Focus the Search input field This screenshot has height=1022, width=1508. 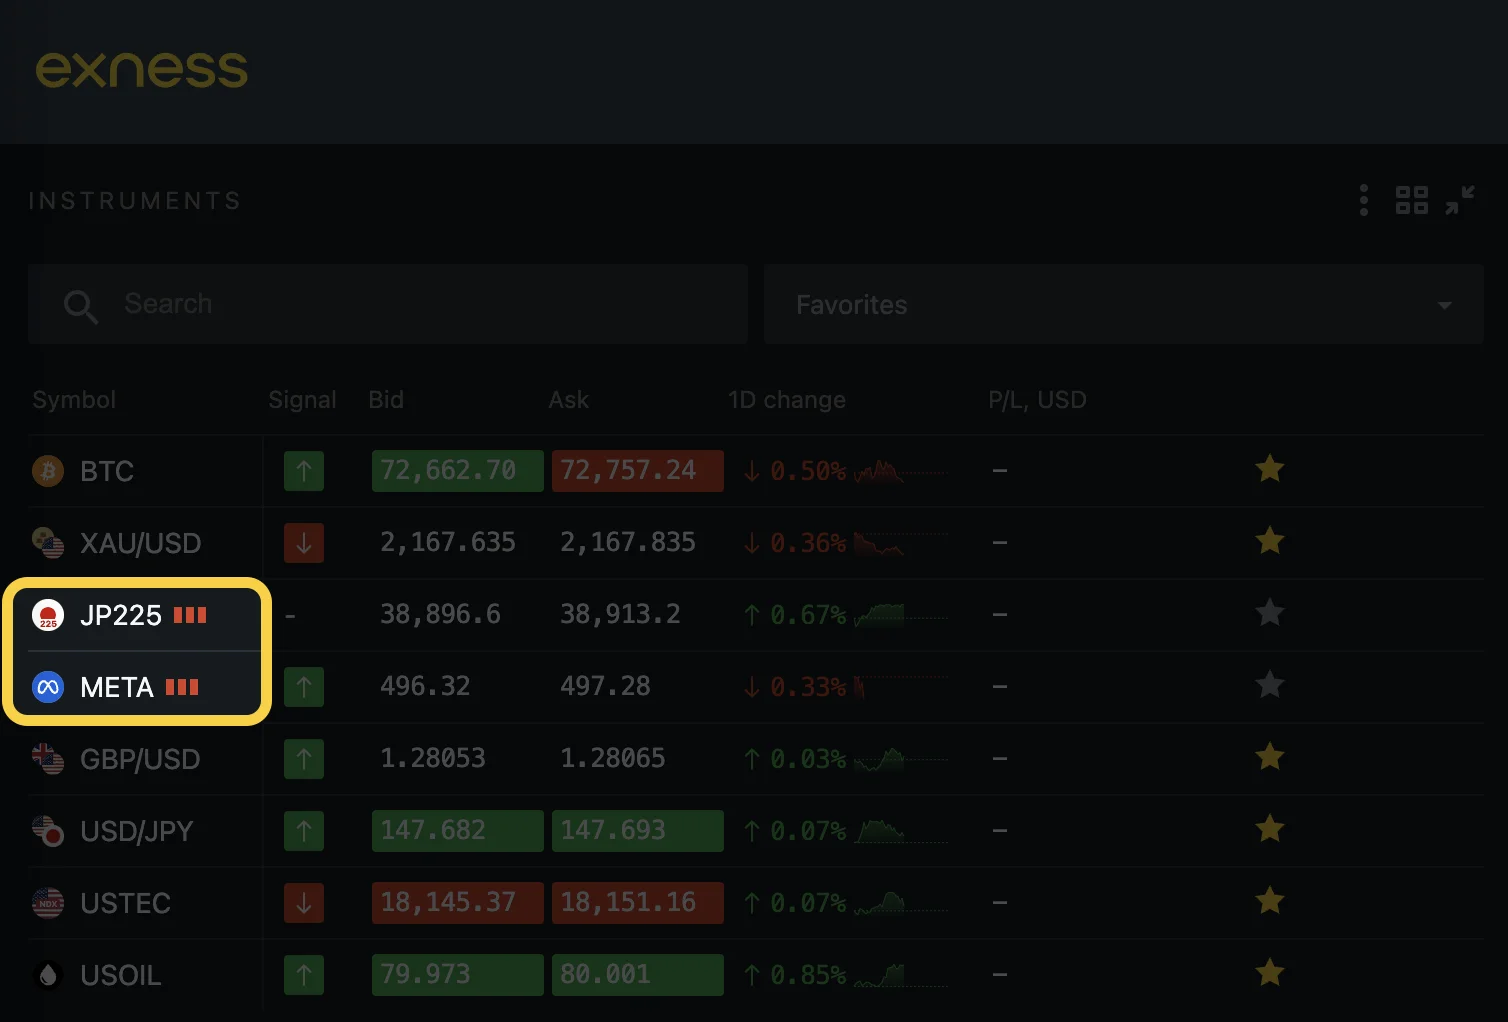click(388, 304)
